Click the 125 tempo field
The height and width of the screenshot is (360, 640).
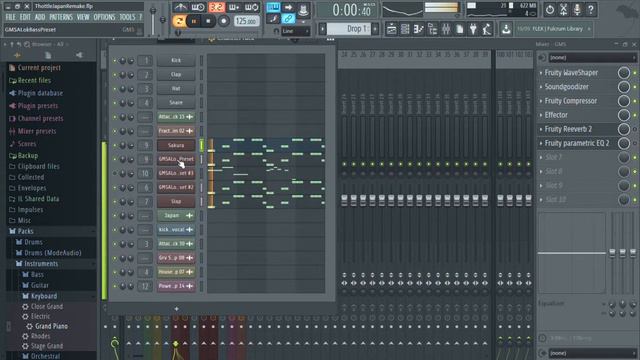[247, 21]
